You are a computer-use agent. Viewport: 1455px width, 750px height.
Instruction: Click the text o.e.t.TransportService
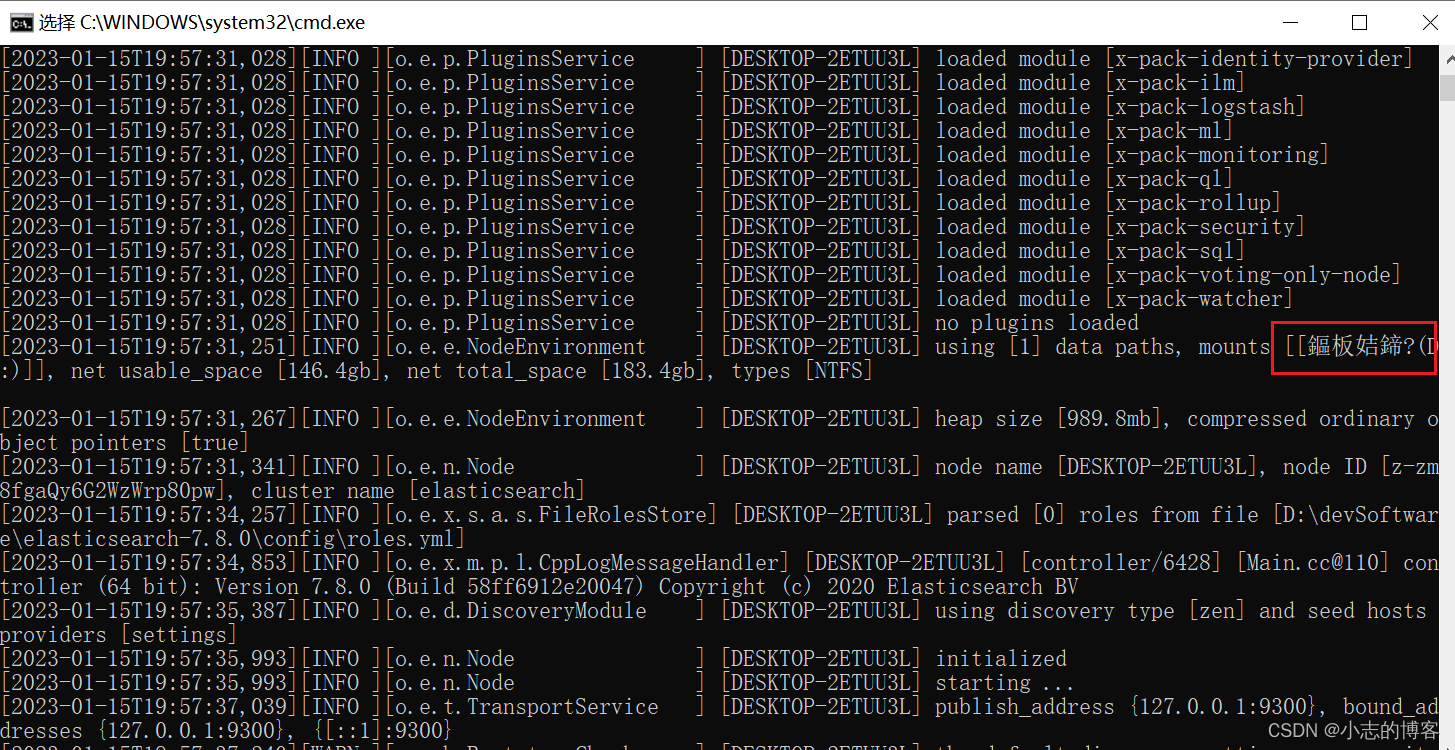point(527,707)
